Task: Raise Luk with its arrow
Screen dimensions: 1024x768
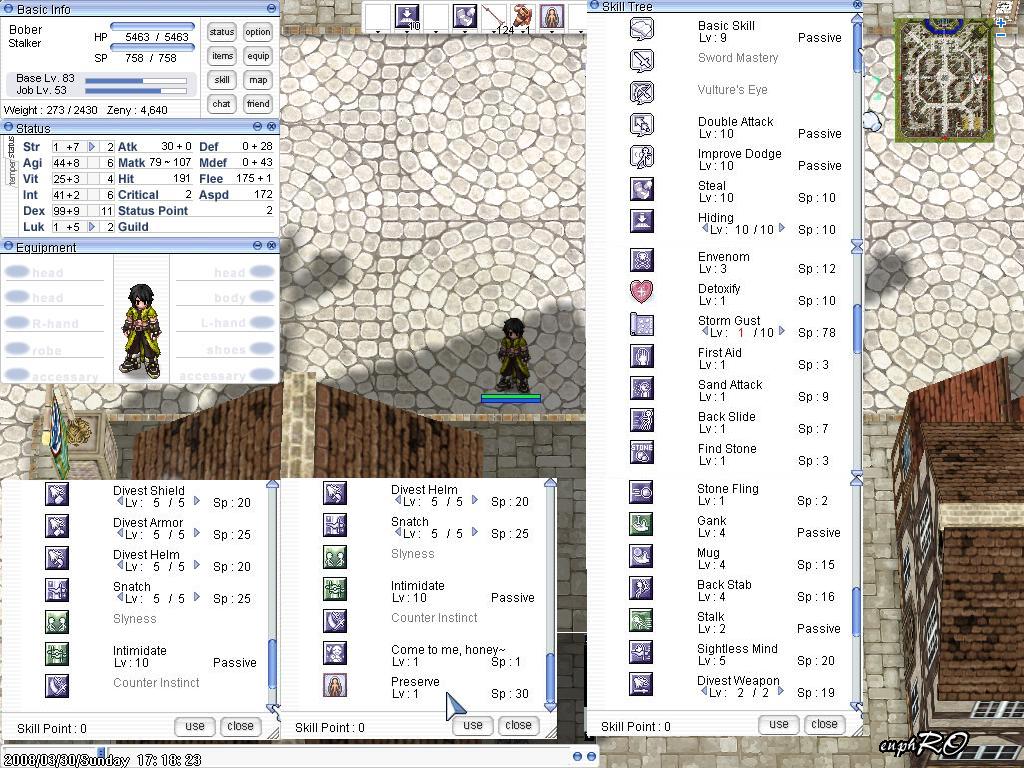Action: 92,227
